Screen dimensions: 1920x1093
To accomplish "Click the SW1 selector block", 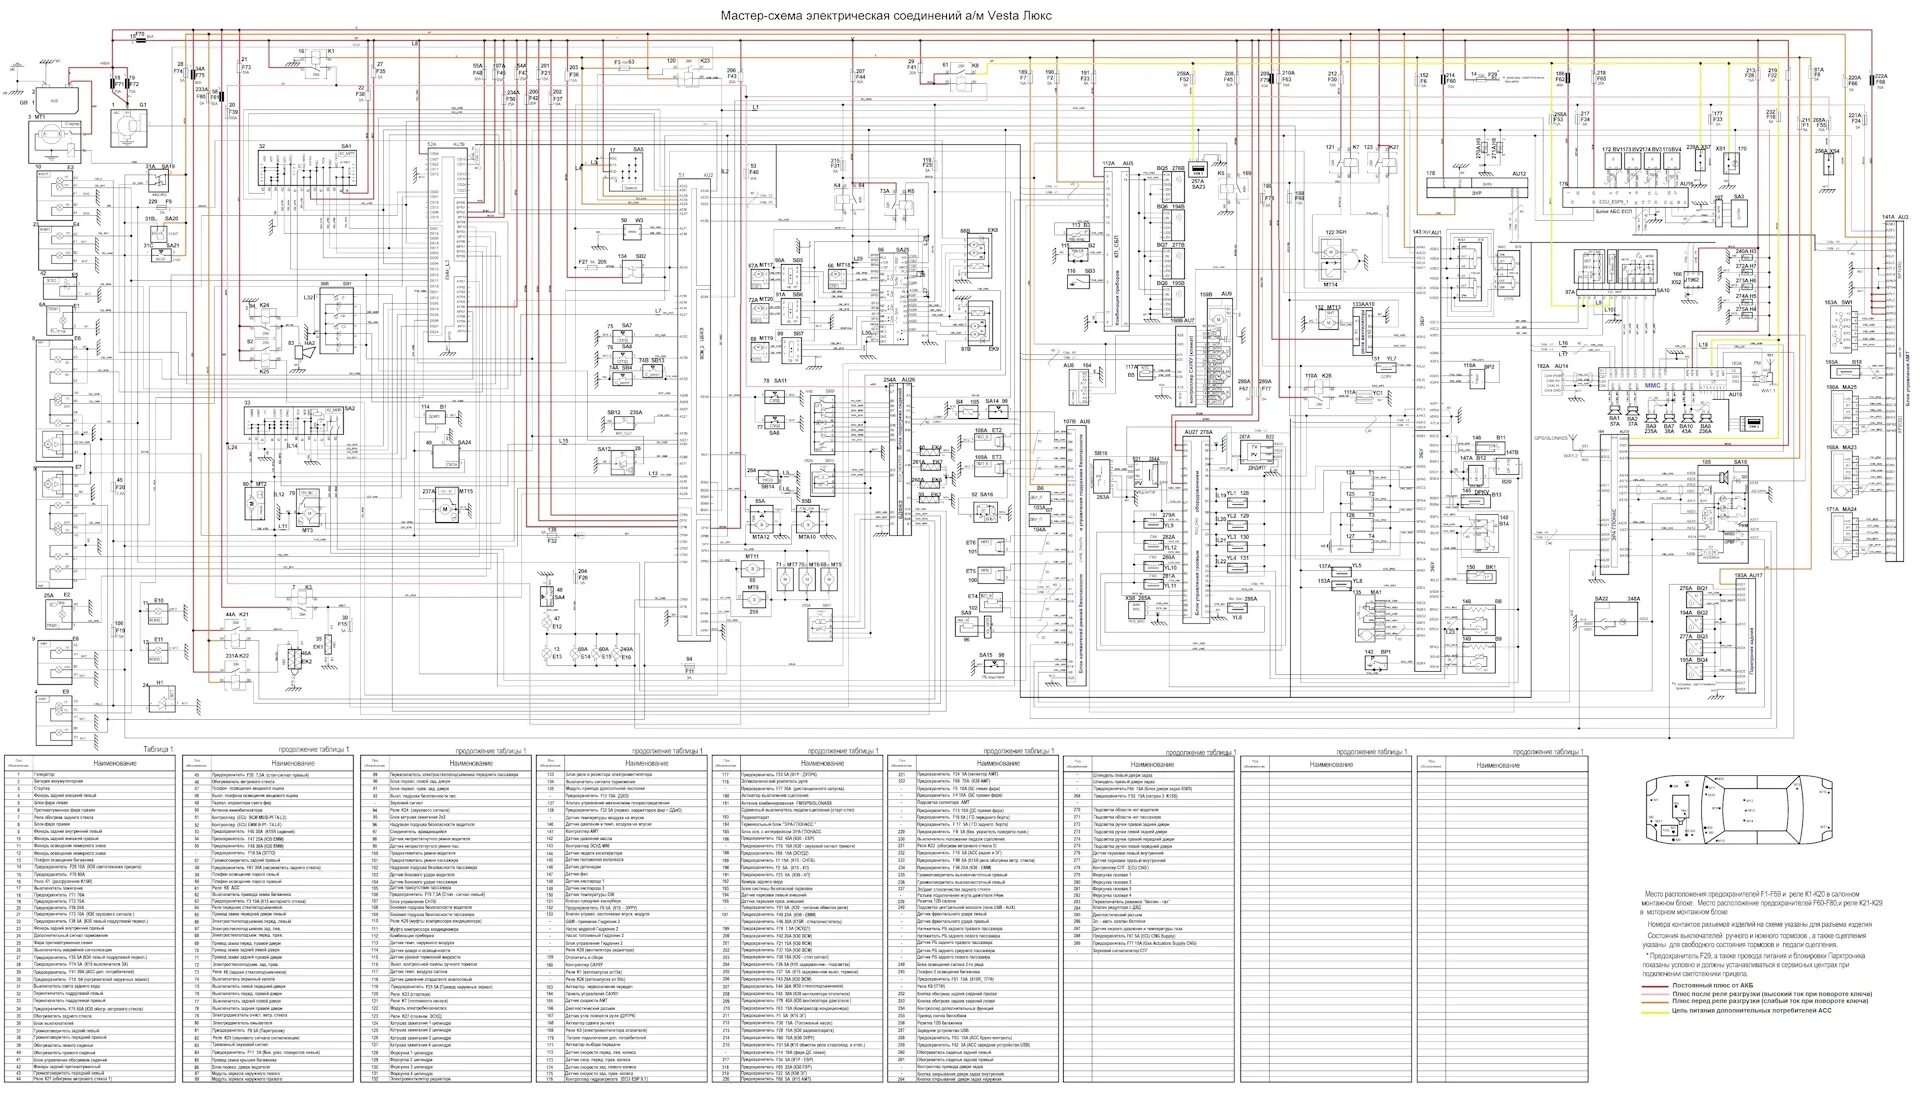I will tap(1845, 332).
